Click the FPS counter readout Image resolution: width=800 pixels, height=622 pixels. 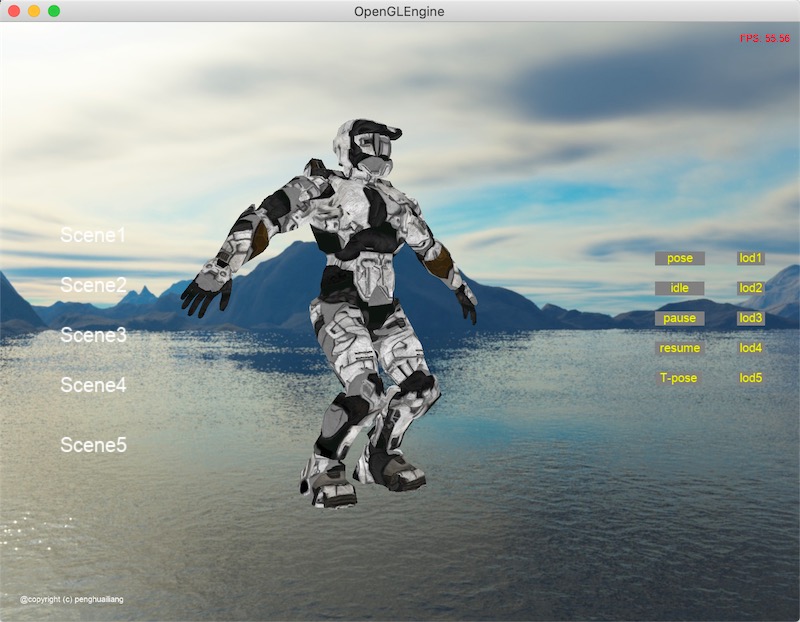click(765, 38)
